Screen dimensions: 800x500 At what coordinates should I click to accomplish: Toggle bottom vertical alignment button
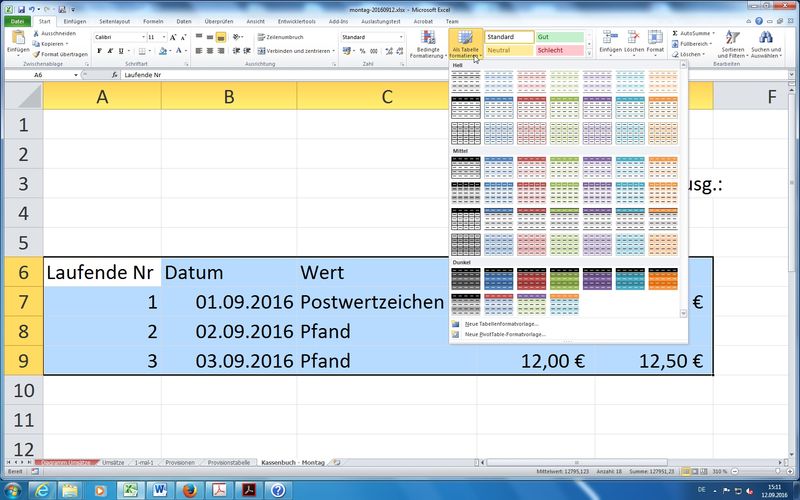pyautogui.click(x=221, y=37)
